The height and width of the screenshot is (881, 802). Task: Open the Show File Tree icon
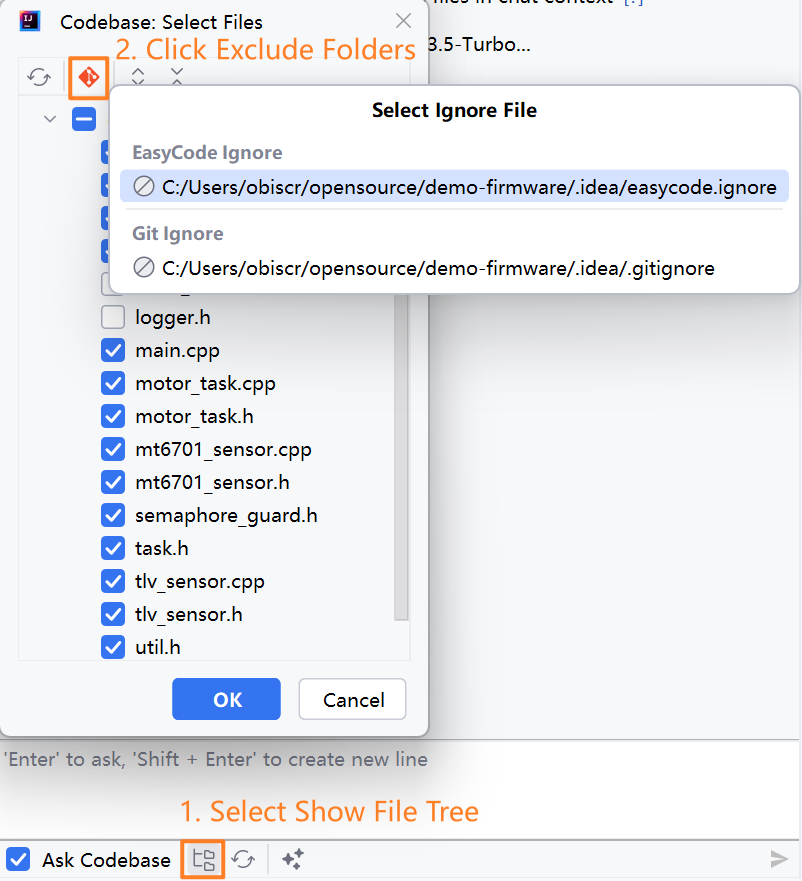coord(203,859)
